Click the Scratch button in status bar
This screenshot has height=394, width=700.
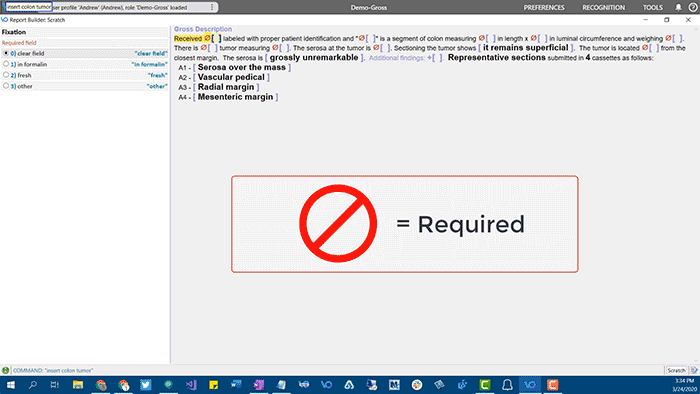pos(676,370)
